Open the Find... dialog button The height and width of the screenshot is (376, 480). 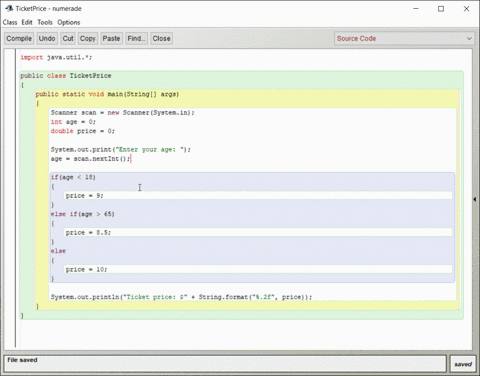[x=136, y=39]
